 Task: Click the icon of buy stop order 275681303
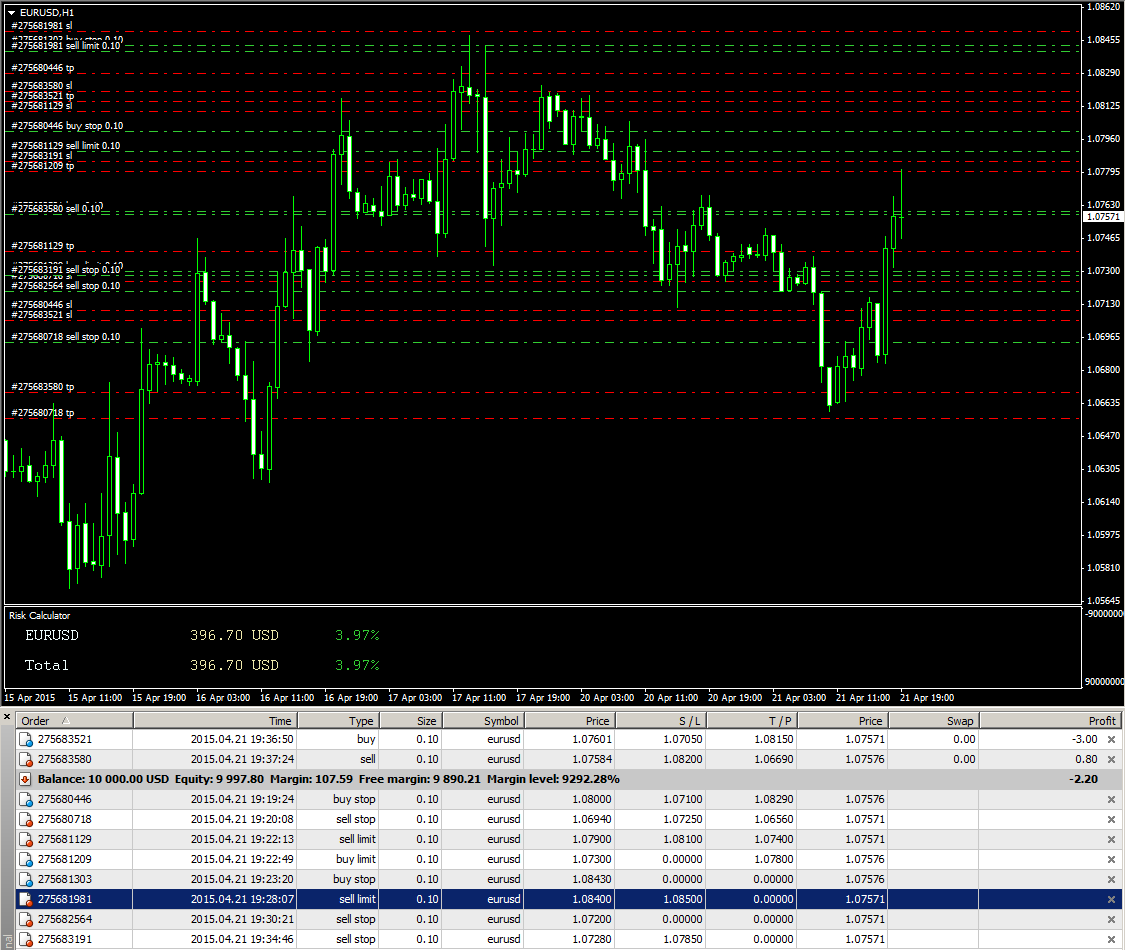(25, 879)
